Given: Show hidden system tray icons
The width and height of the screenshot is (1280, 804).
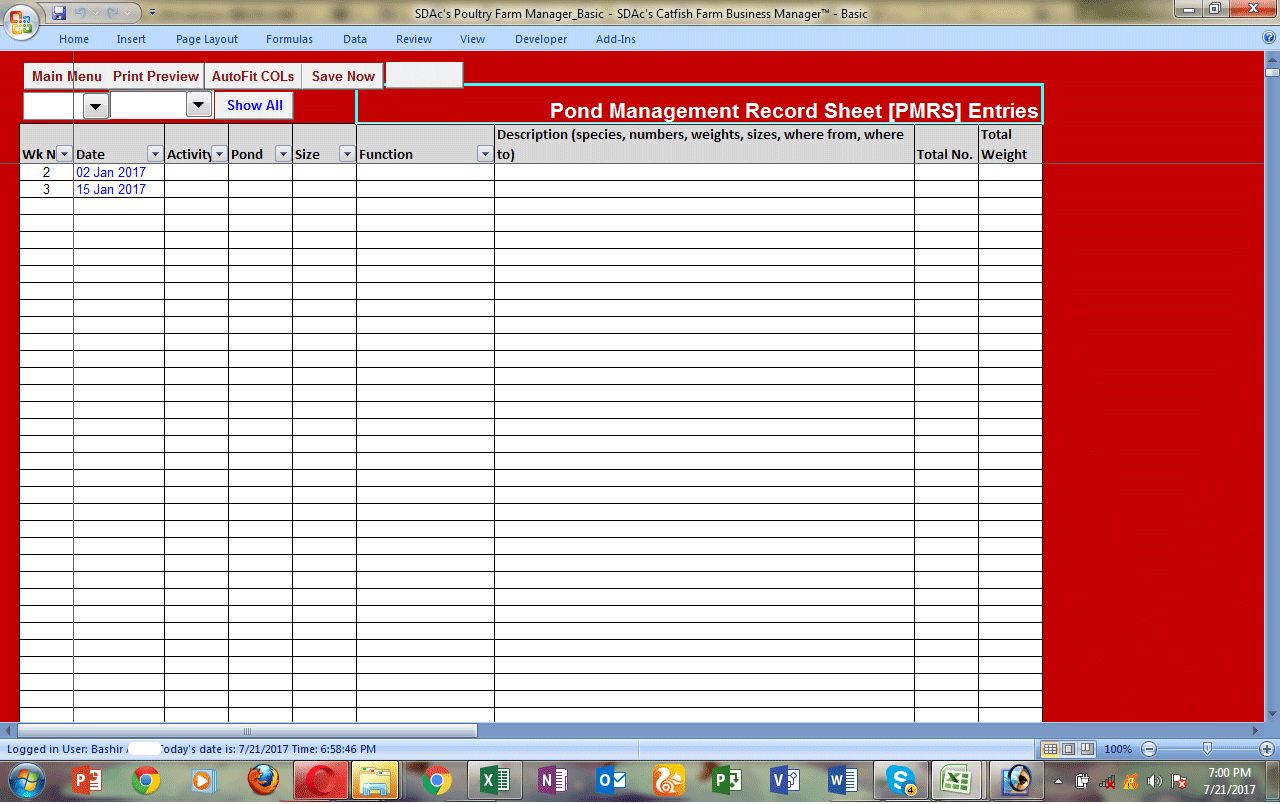Looking at the screenshot, I should tap(1058, 781).
